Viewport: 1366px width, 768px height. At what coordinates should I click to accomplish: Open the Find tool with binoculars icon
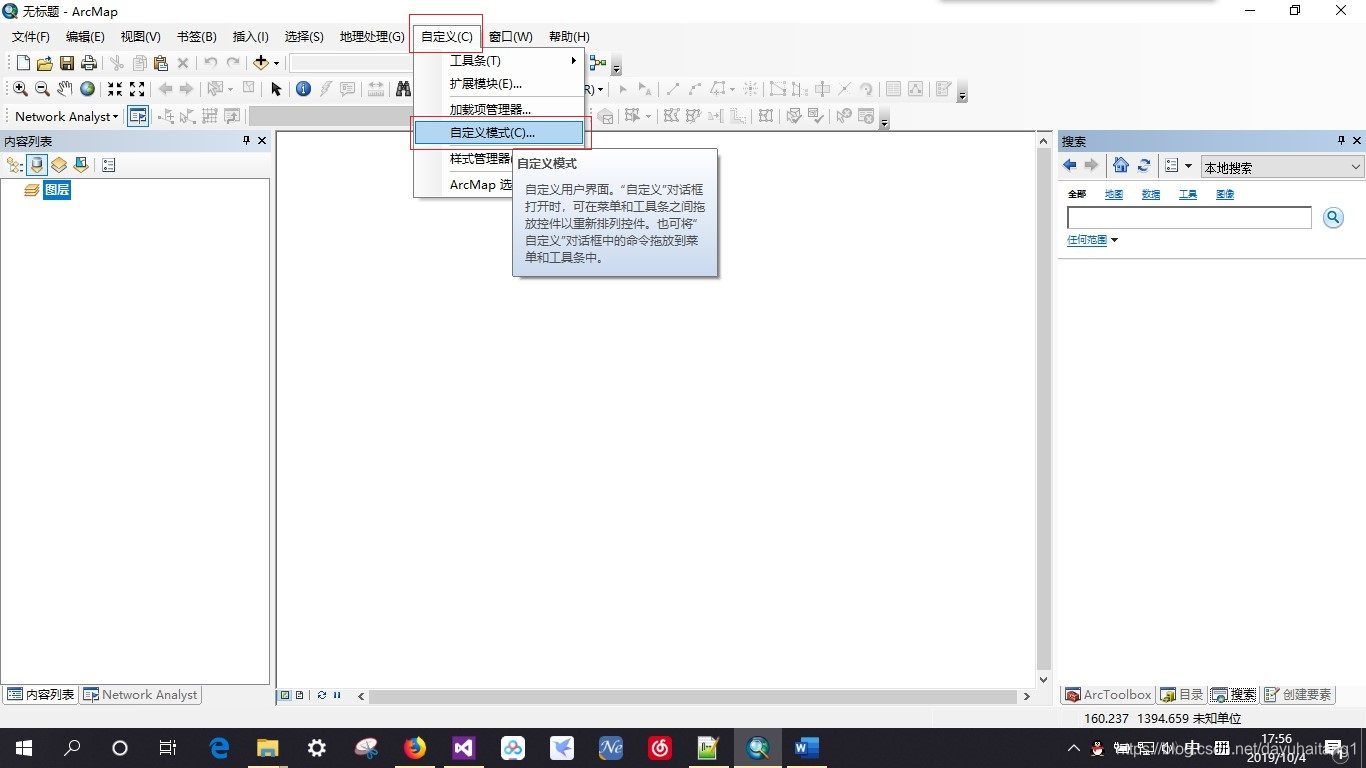[403, 89]
